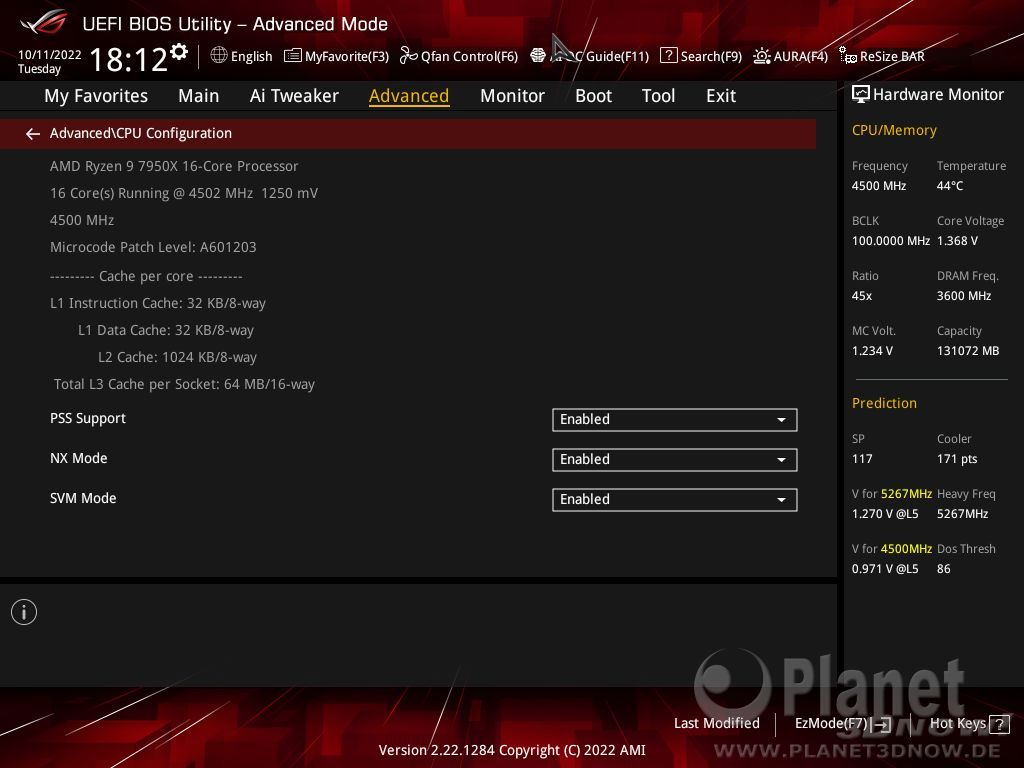Viewport: 1024px width, 768px height.
Task: Click the DRAM Freq. 3600 MHz value
Action: 964,296
